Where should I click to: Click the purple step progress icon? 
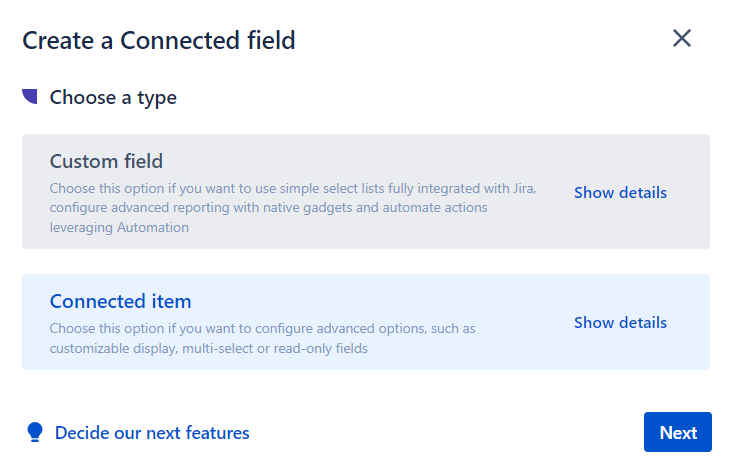coord(30,97)
